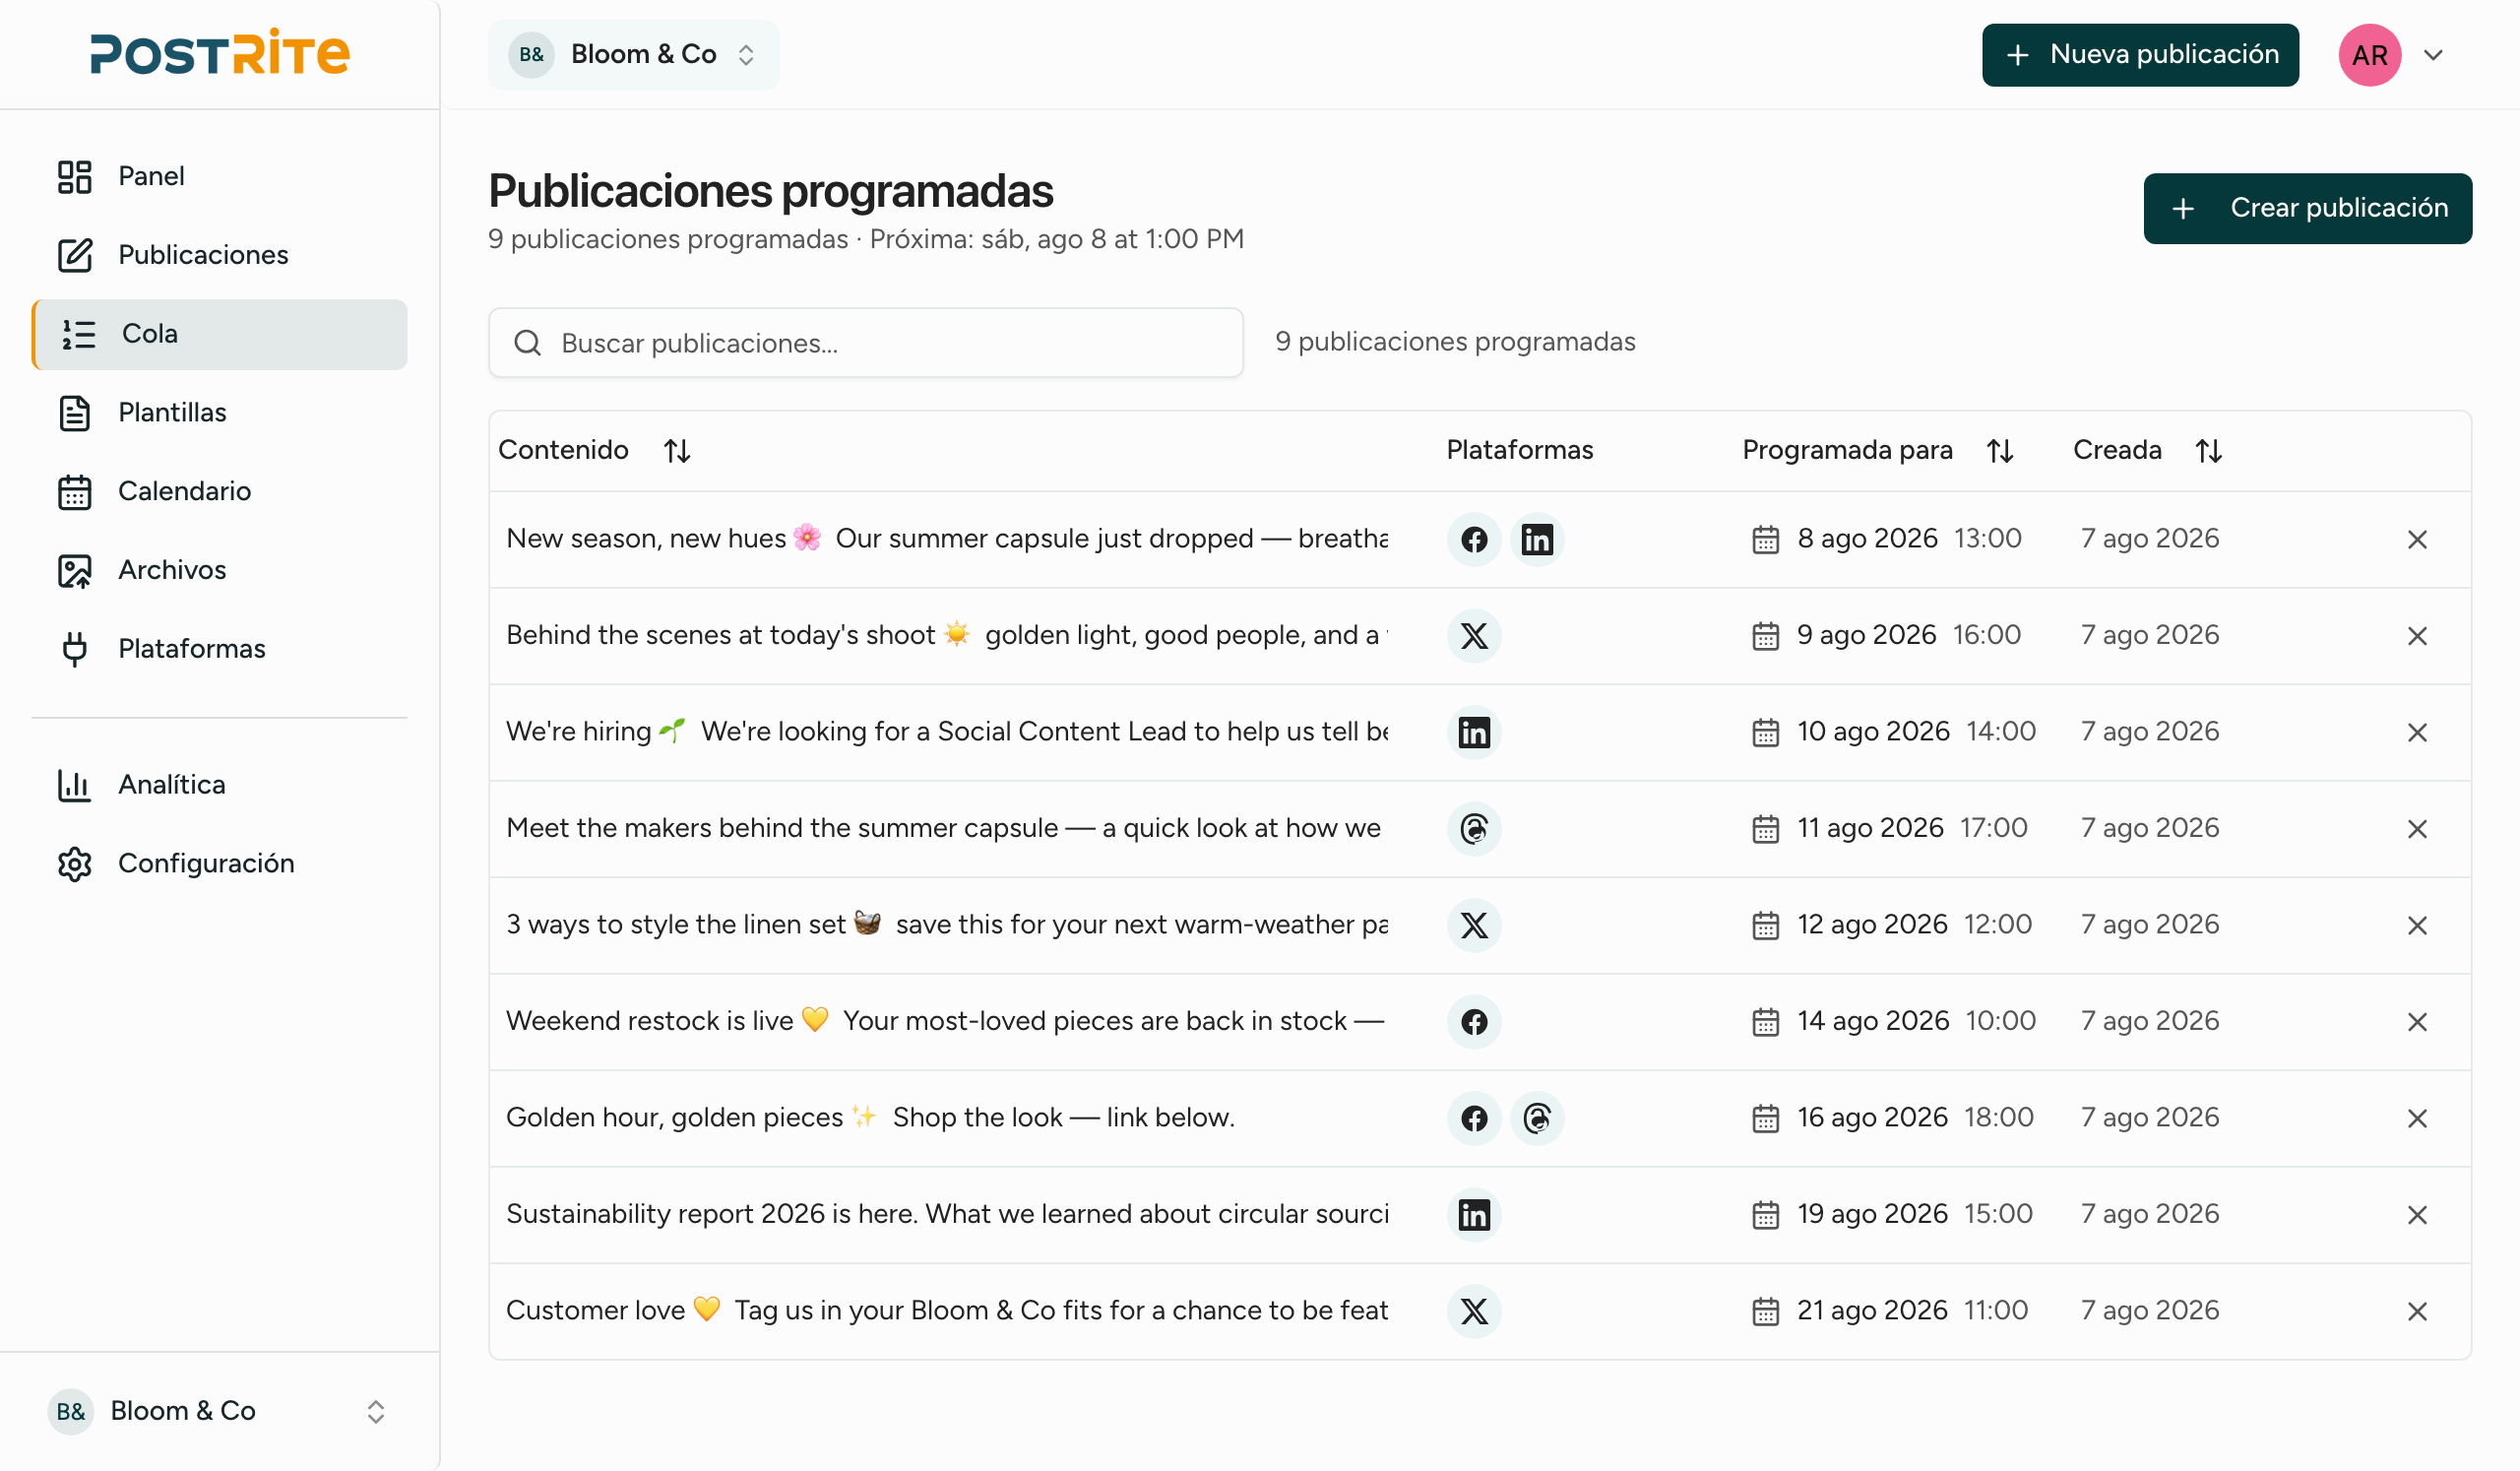Open the AR user account menu chevron
The image size is (2520, 1471).
point(2434,55)
